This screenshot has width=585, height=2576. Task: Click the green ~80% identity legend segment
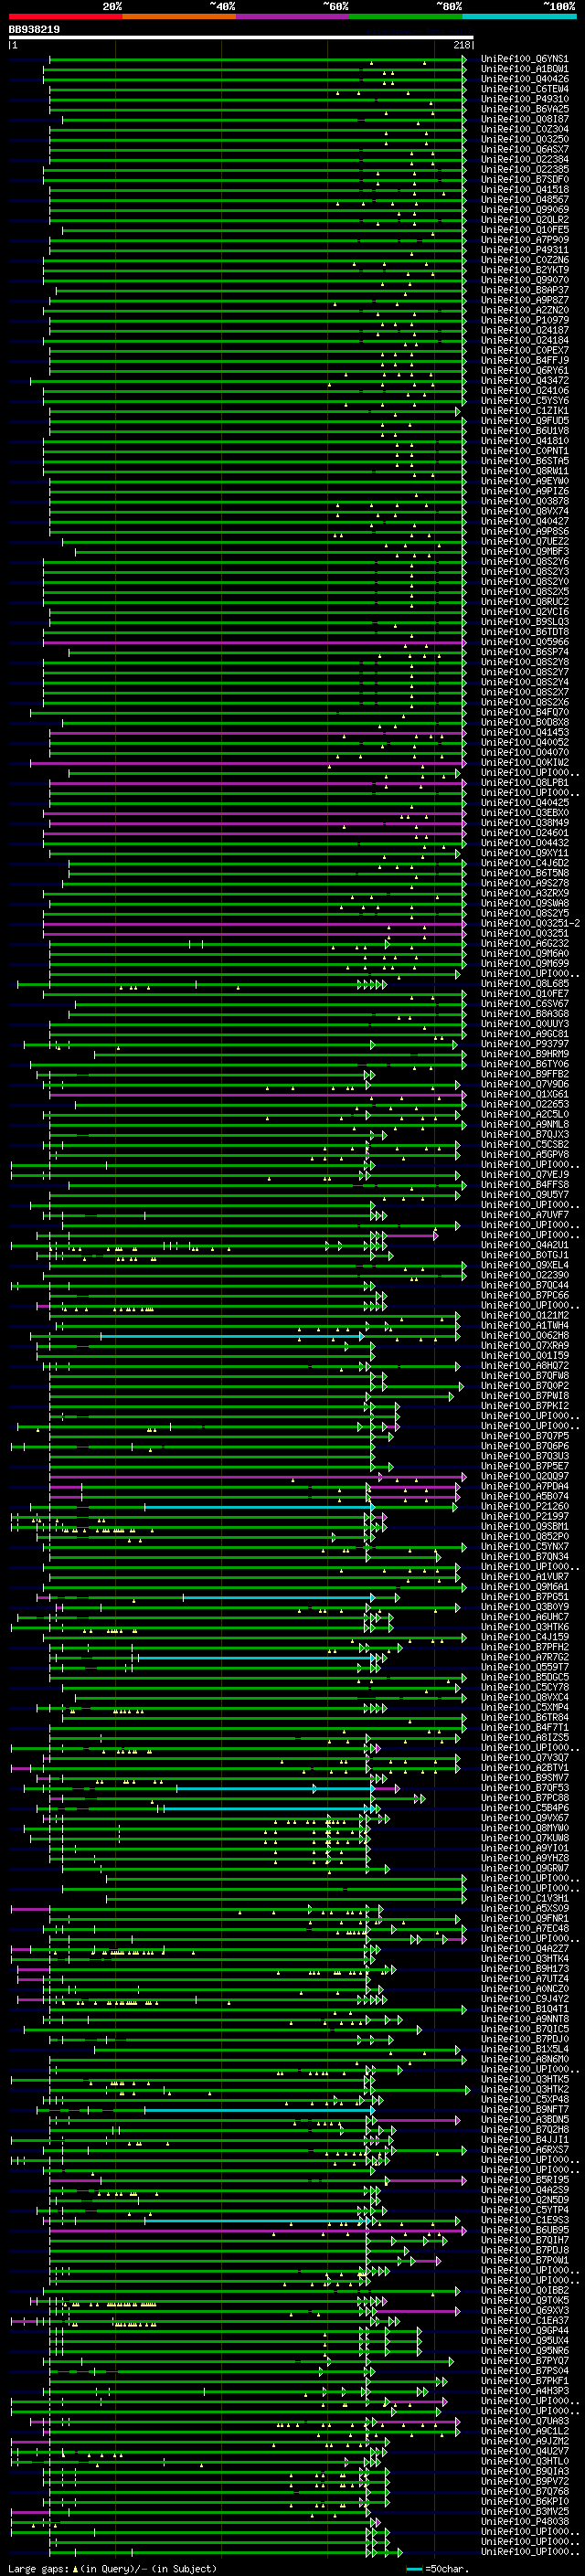(x=406, y=16)
